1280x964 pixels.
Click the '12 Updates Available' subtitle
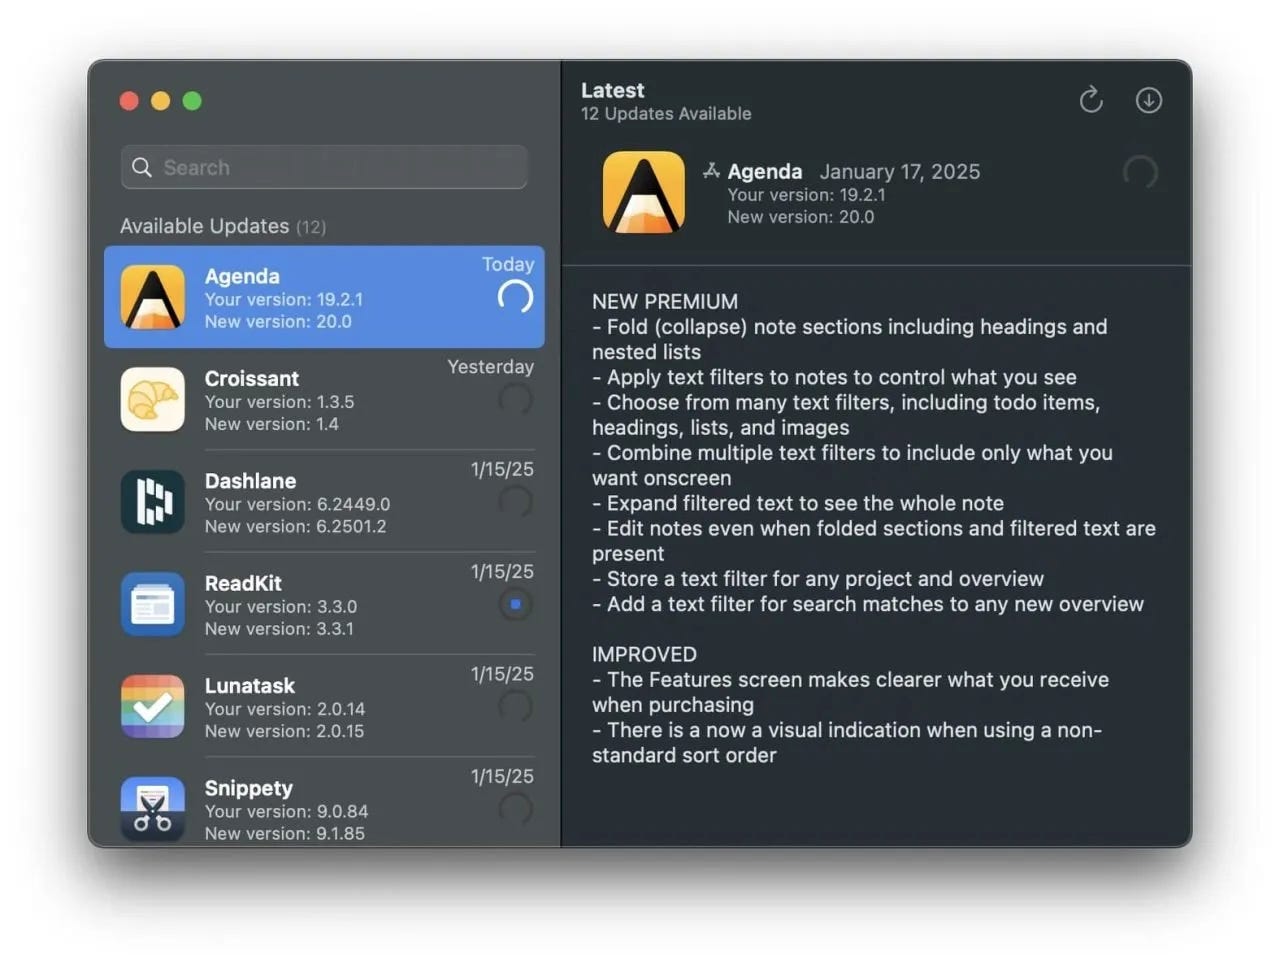pyautogui.click(x=666, y=114)
